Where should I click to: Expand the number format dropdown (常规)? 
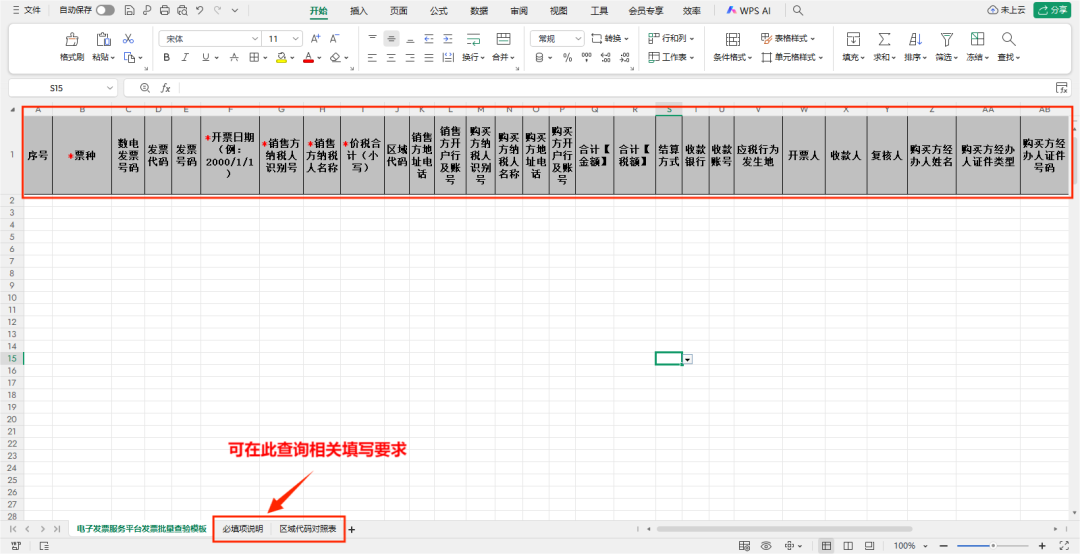(x=557, y=38)
